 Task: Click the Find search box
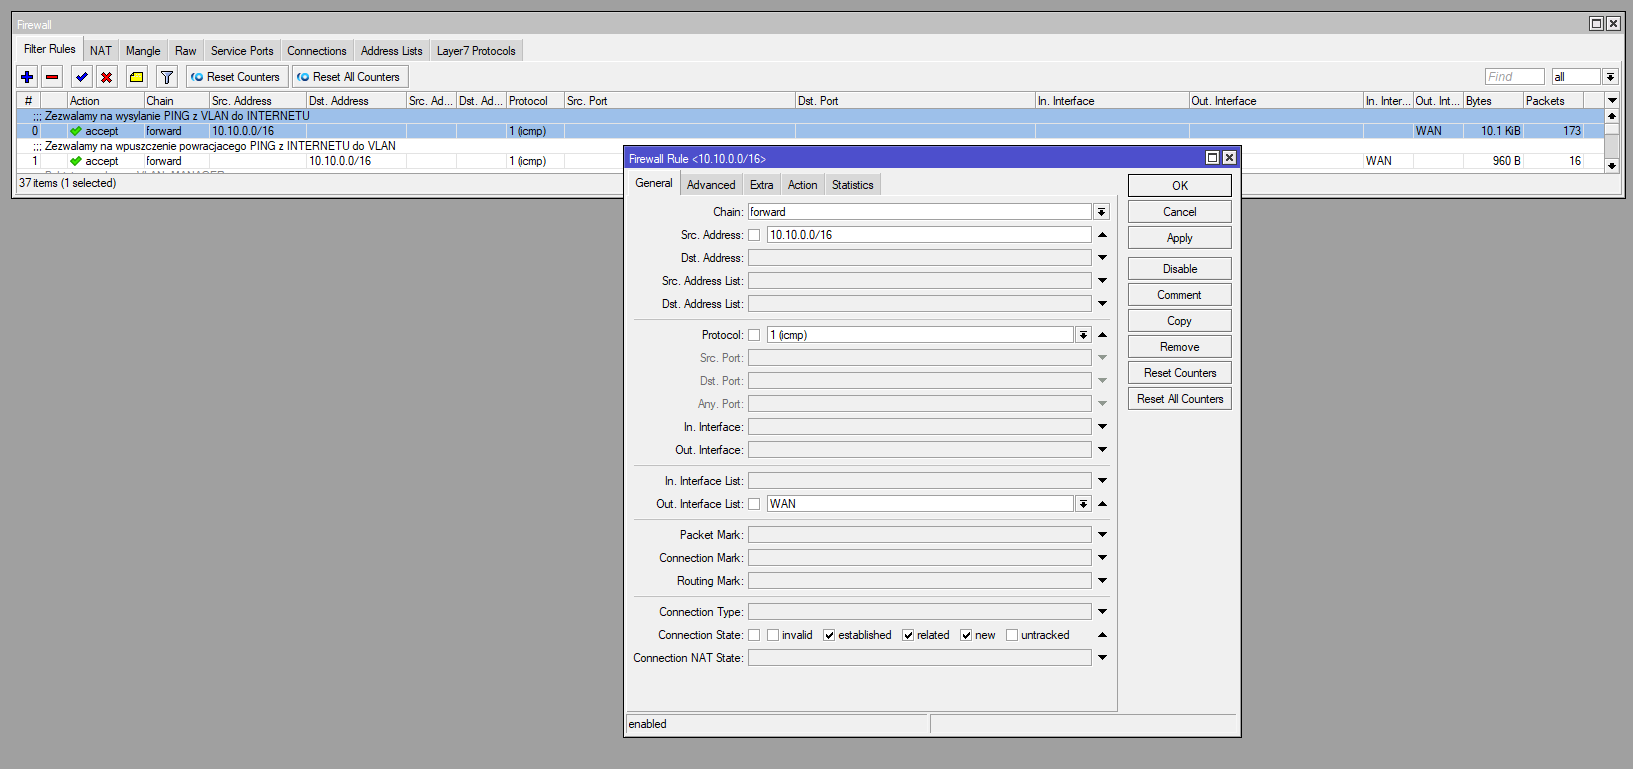pos(1513,77)
